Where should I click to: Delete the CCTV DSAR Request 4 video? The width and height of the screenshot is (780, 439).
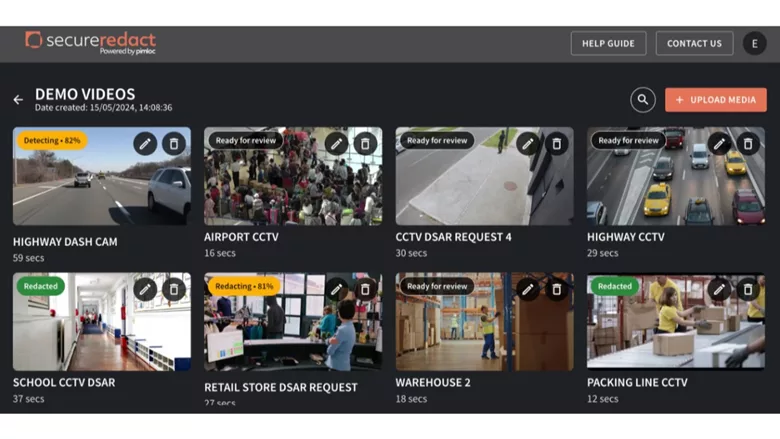tap(557, 144)
